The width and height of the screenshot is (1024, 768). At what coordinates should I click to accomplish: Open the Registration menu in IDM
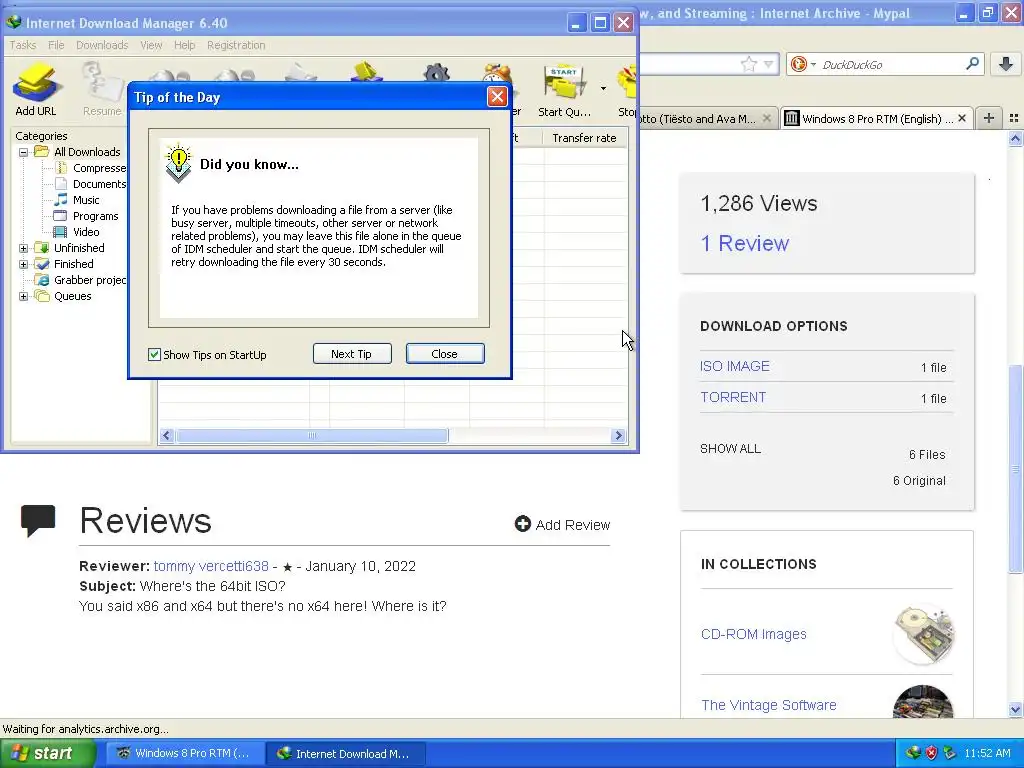click(x=236, y=45)
